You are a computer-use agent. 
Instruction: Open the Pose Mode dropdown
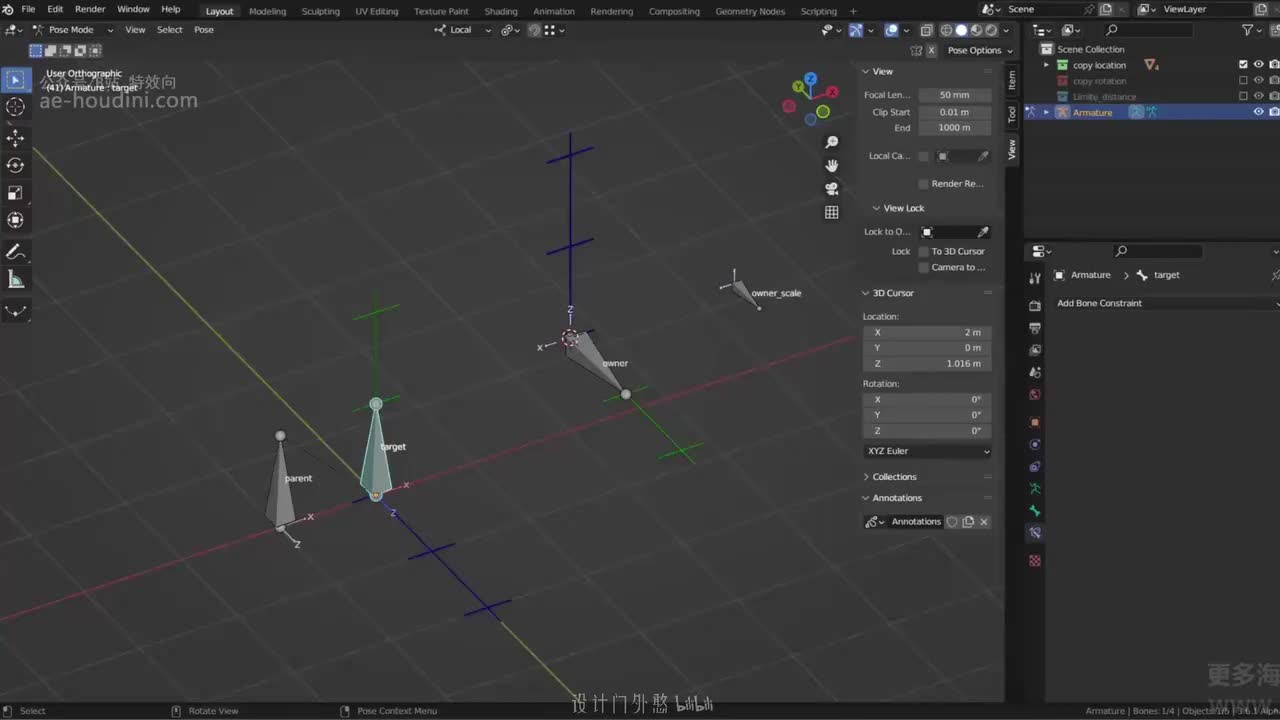click(71, 30)
